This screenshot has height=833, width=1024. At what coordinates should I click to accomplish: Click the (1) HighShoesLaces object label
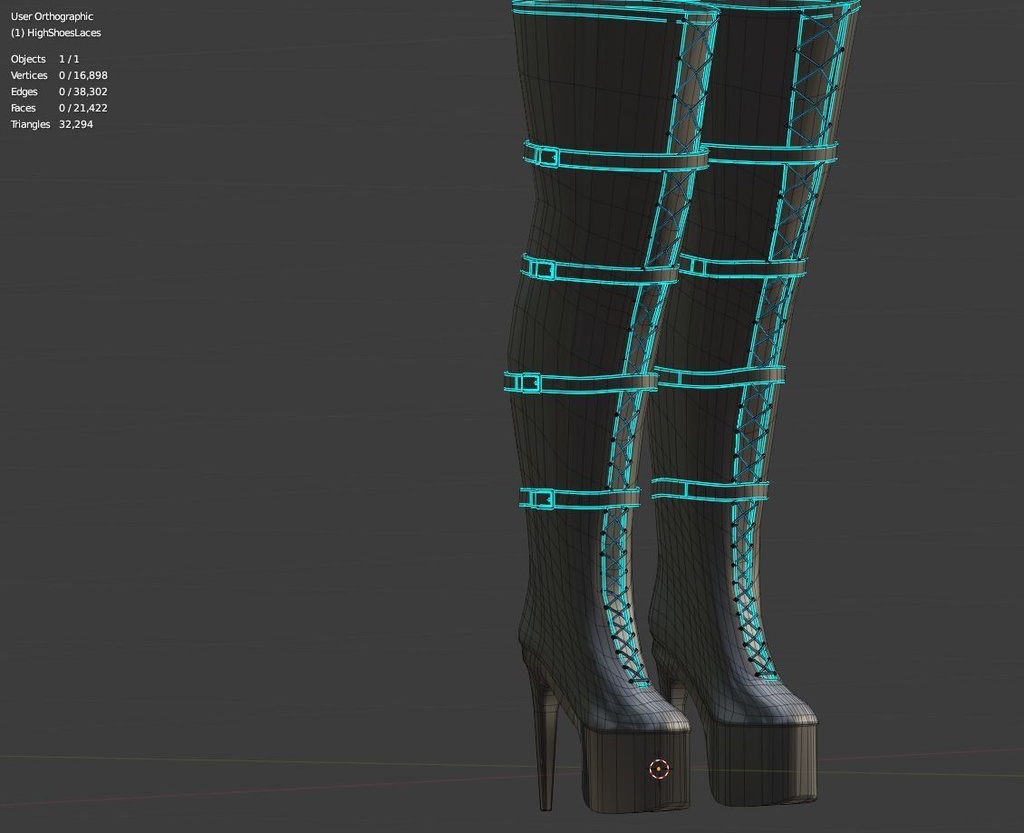[55, 32]
